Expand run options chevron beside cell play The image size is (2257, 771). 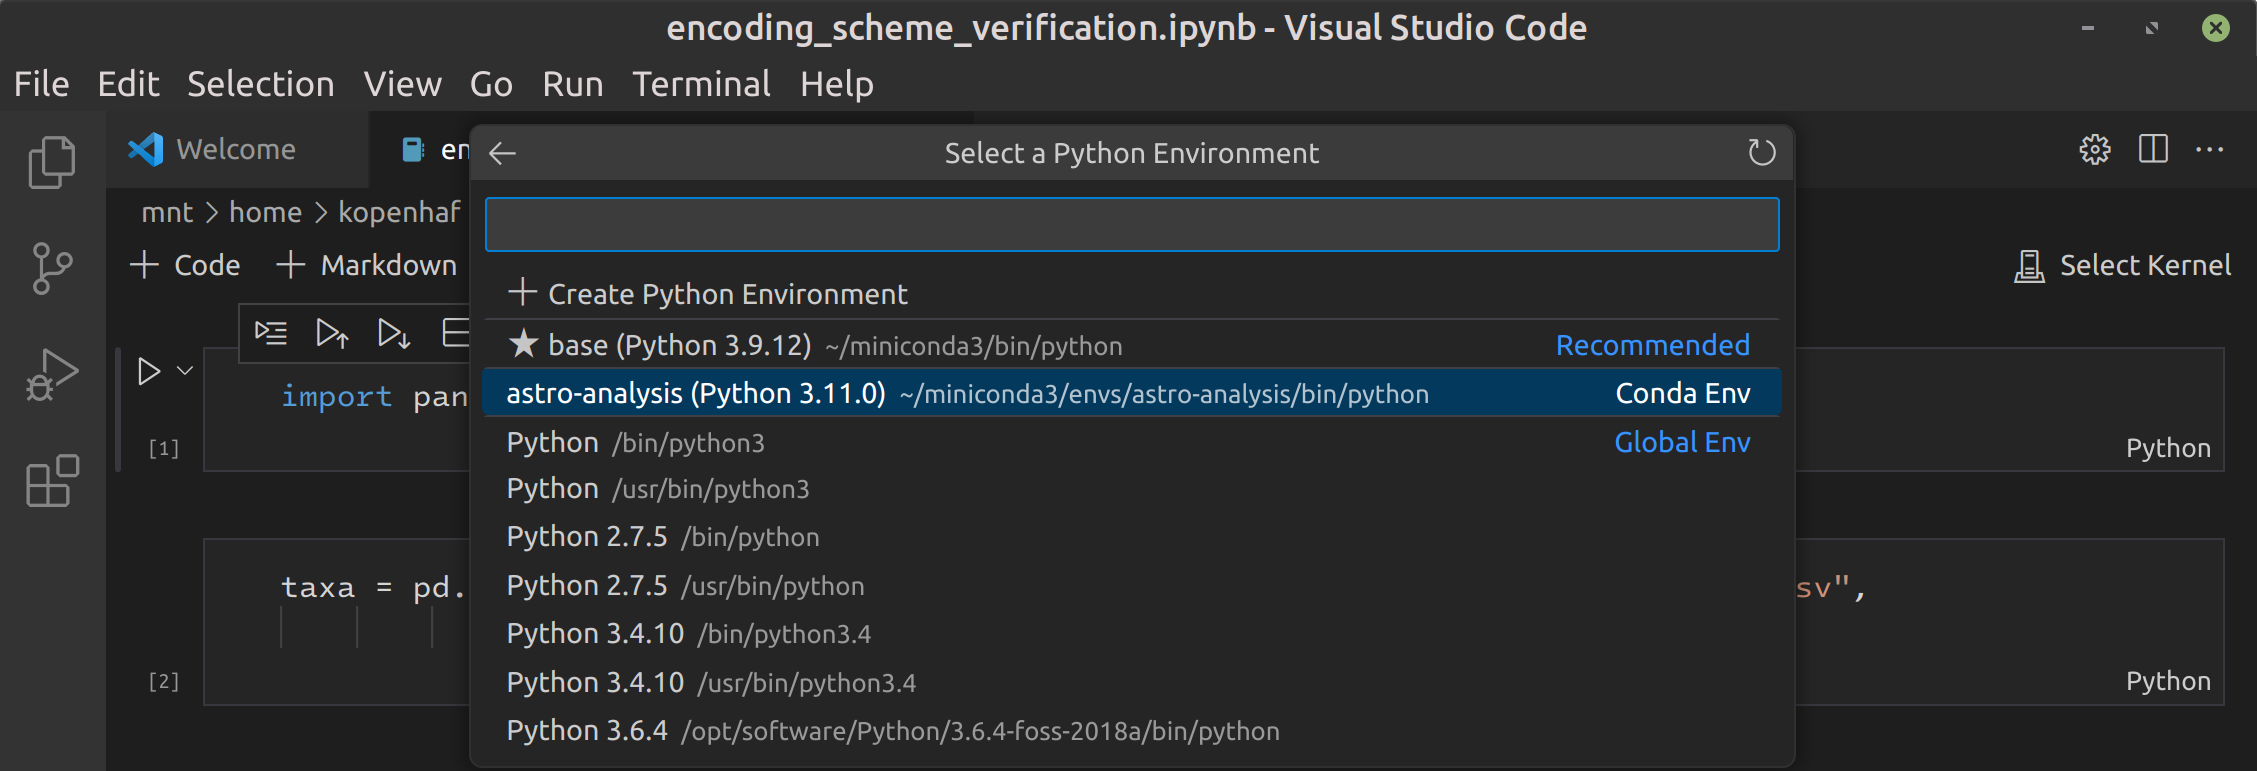point(185,371)
